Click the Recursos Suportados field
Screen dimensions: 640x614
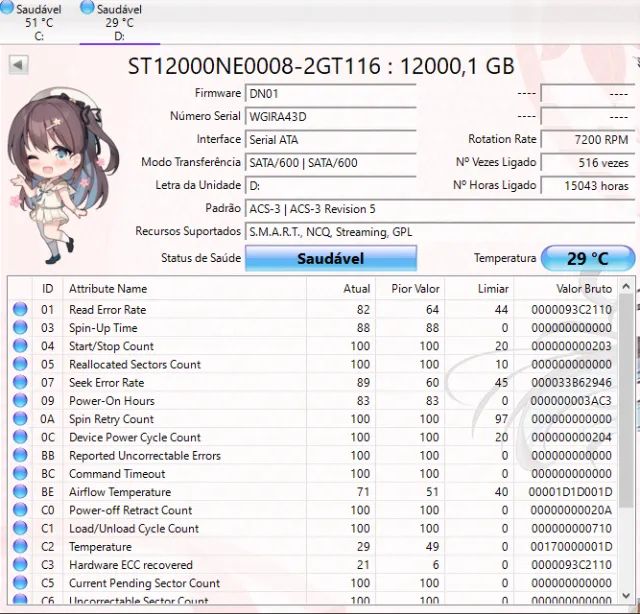[440, 232]
